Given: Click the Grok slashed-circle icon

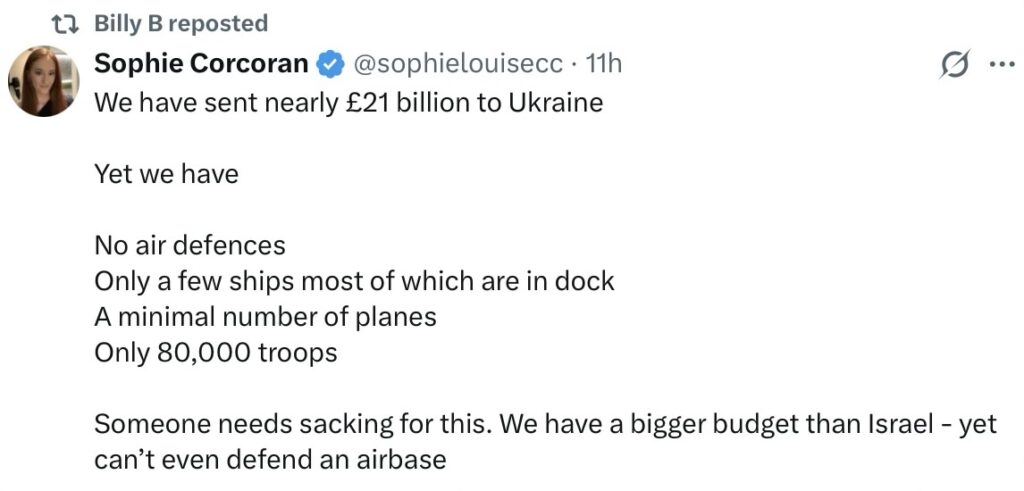Looking at the screenshot, I should [x=955, y=65].
